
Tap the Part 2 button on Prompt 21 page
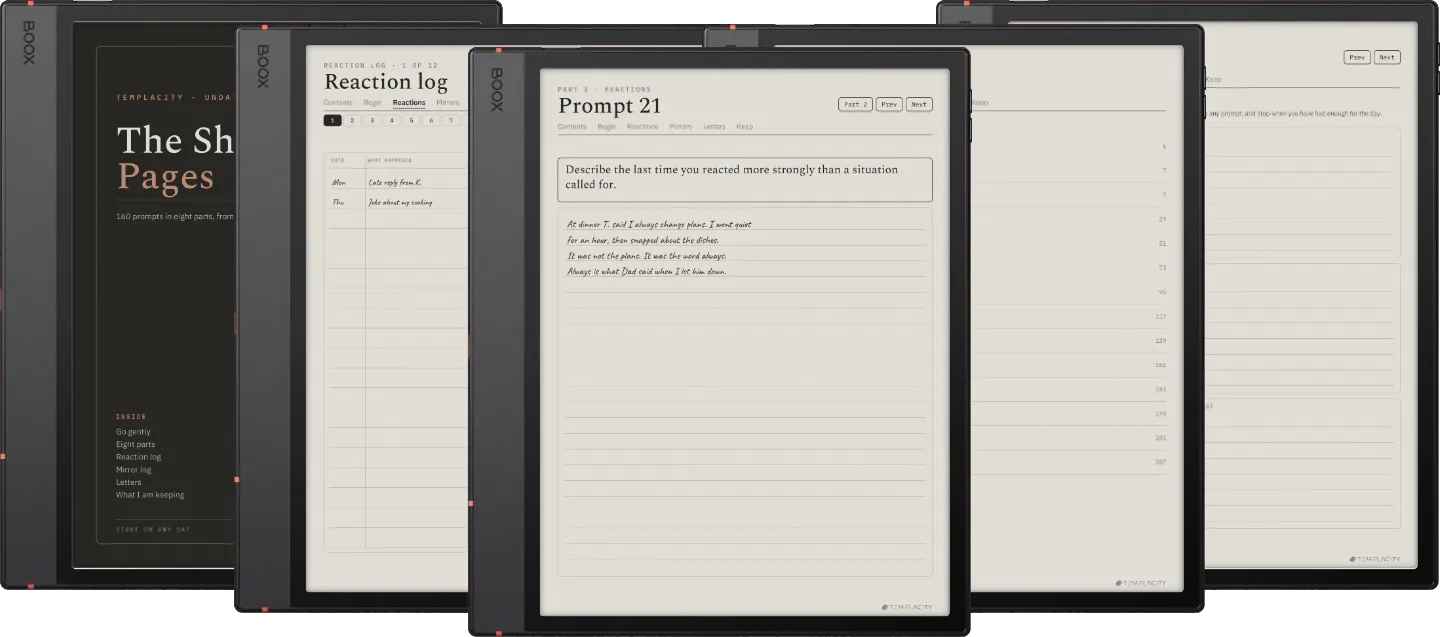pyautogui.click(x=855, y=104)
